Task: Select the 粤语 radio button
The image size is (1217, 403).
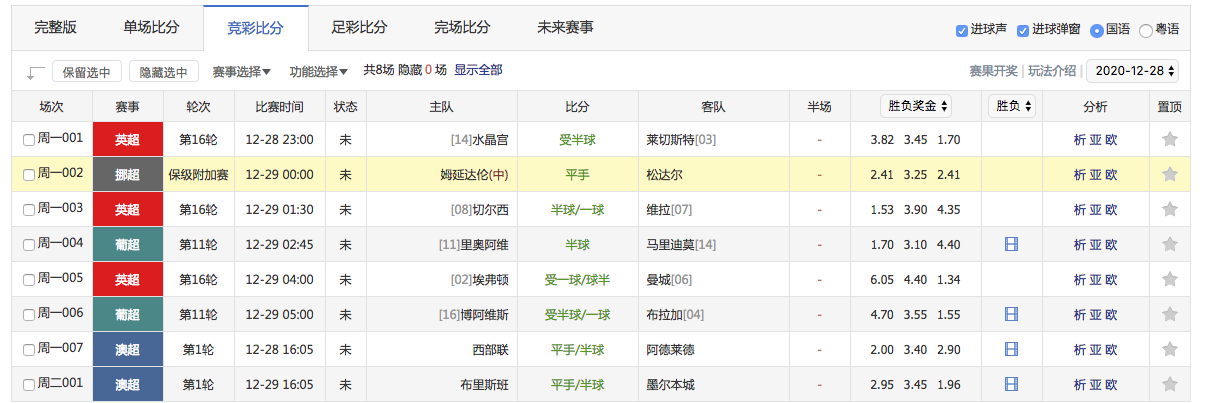Action: pyautogui.click(x=1146, y=30)
